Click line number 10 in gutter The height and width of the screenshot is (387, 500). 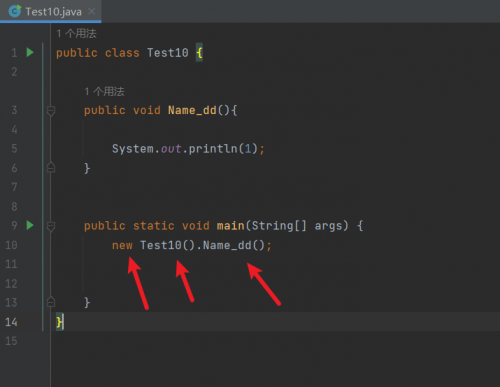coord(11,245)
